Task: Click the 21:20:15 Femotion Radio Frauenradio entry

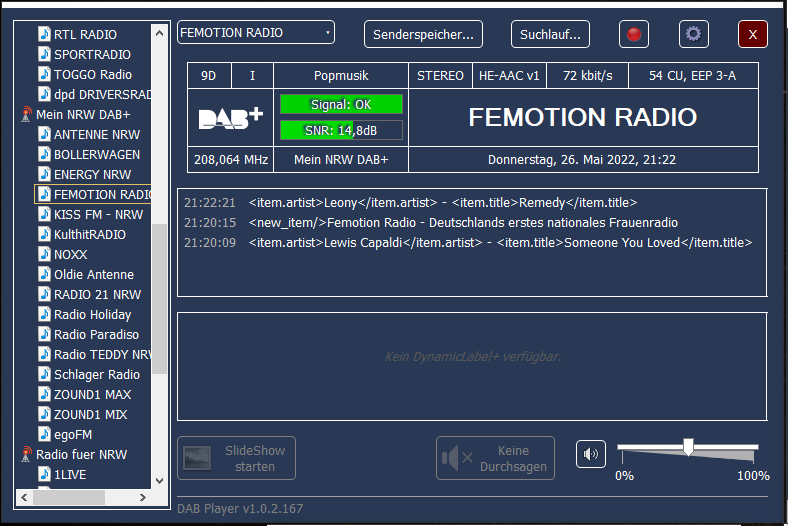Action: [x=431, y=223]
